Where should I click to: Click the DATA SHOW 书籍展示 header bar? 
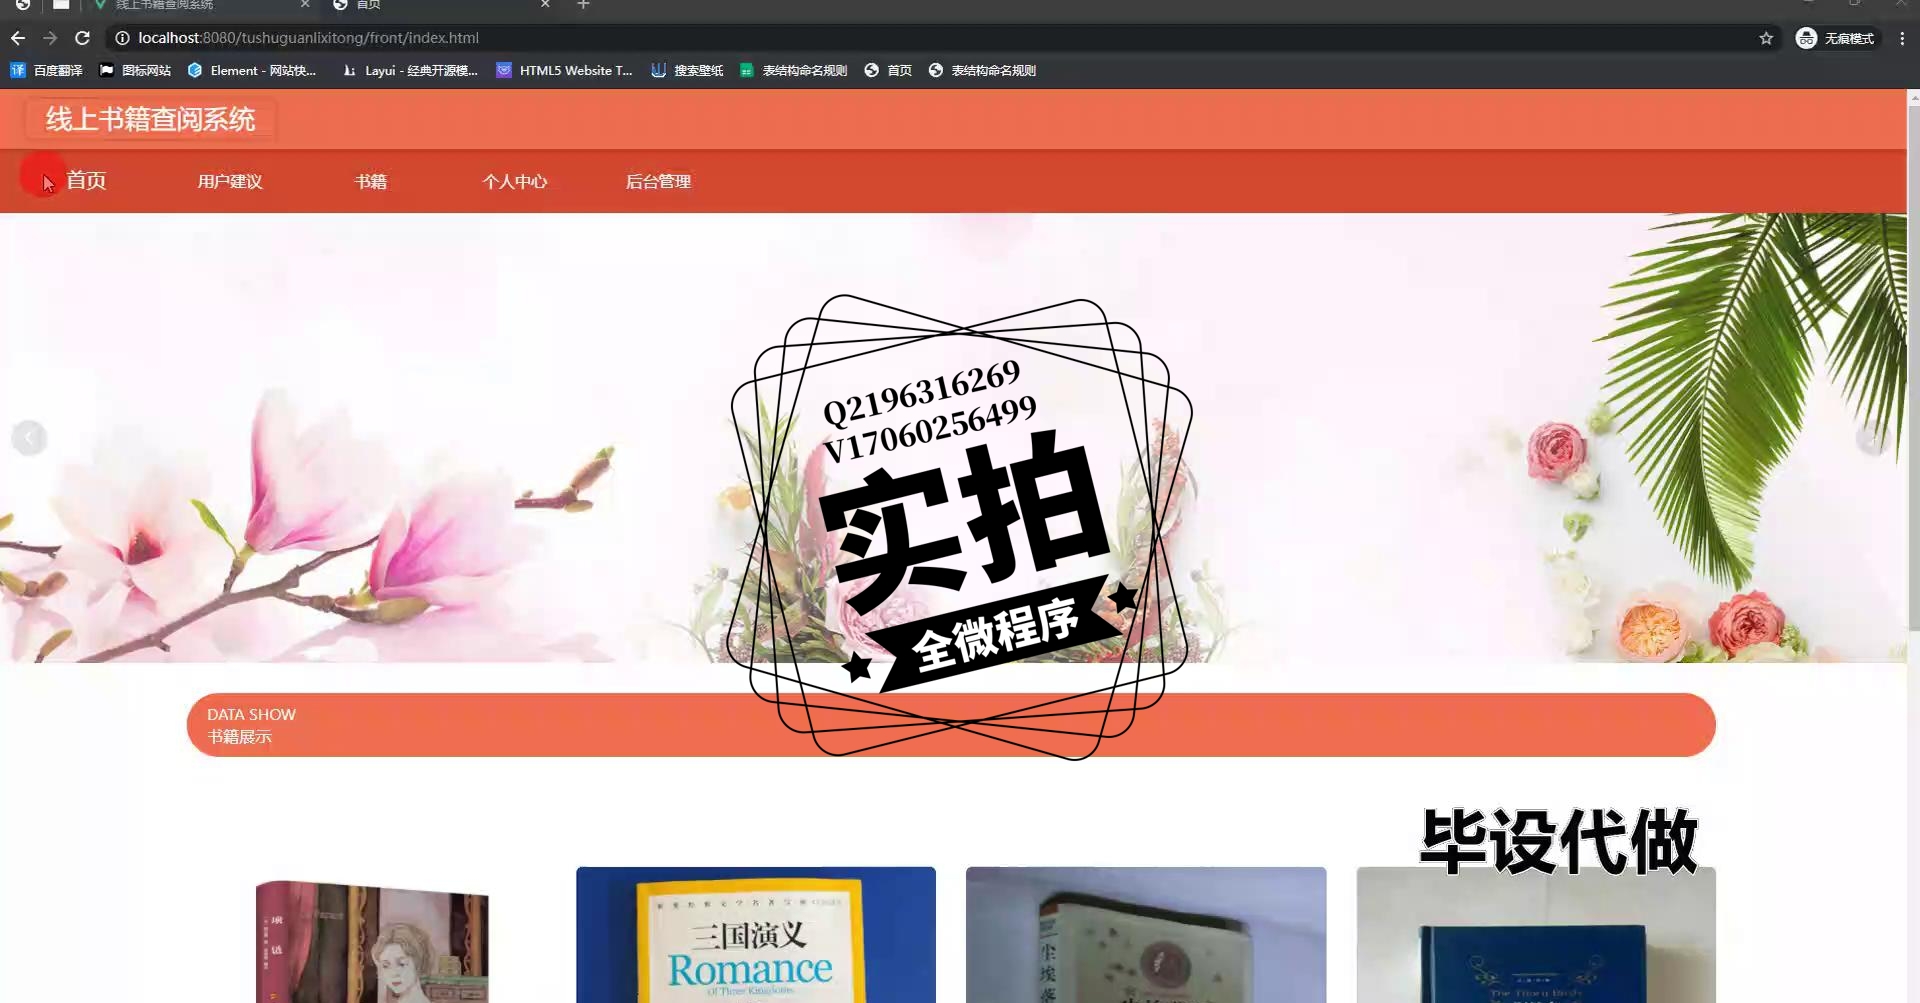(x=951, y=725)
